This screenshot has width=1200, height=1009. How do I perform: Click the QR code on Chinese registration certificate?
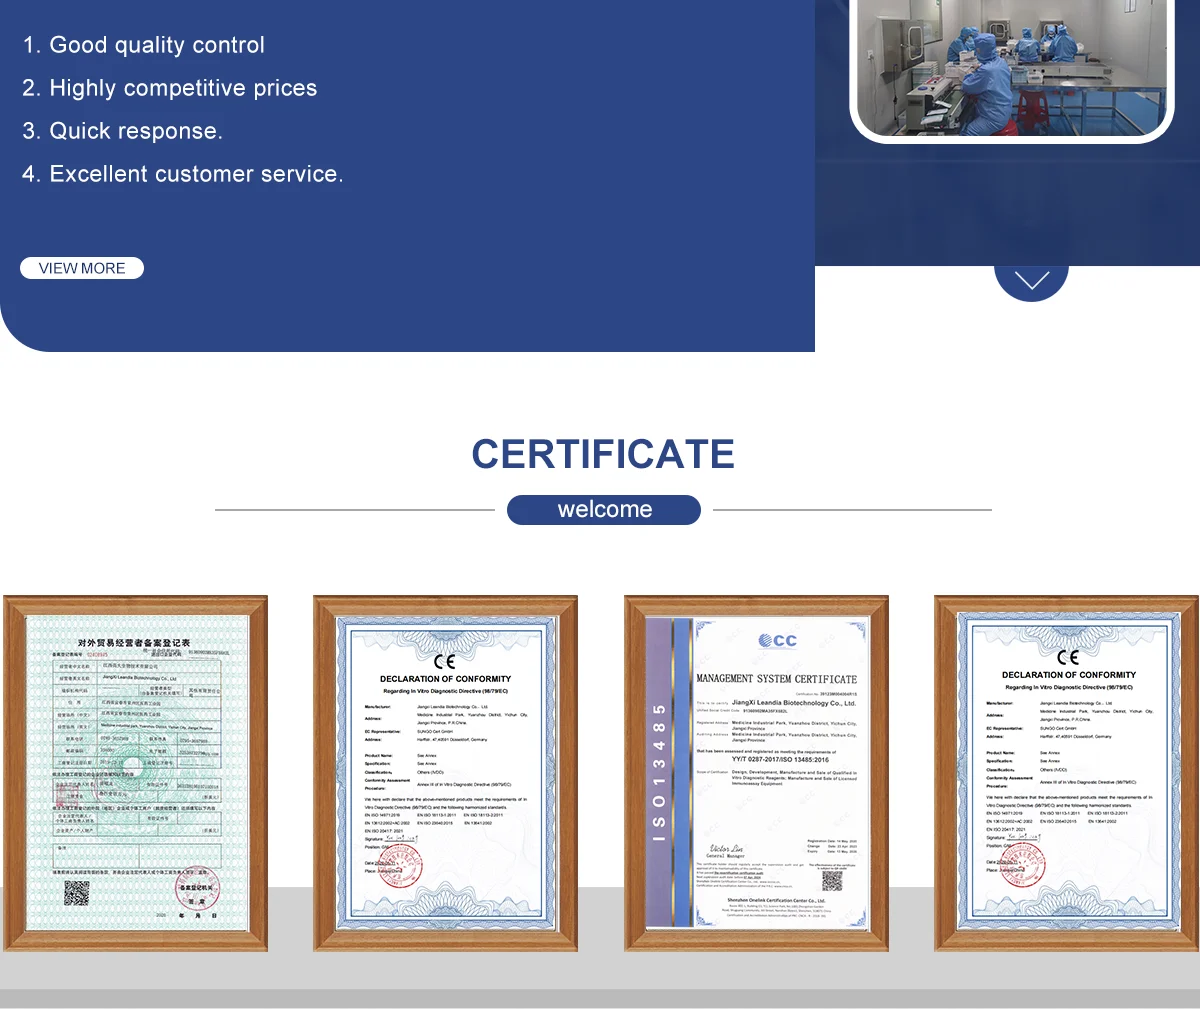[x=77, y=893]
